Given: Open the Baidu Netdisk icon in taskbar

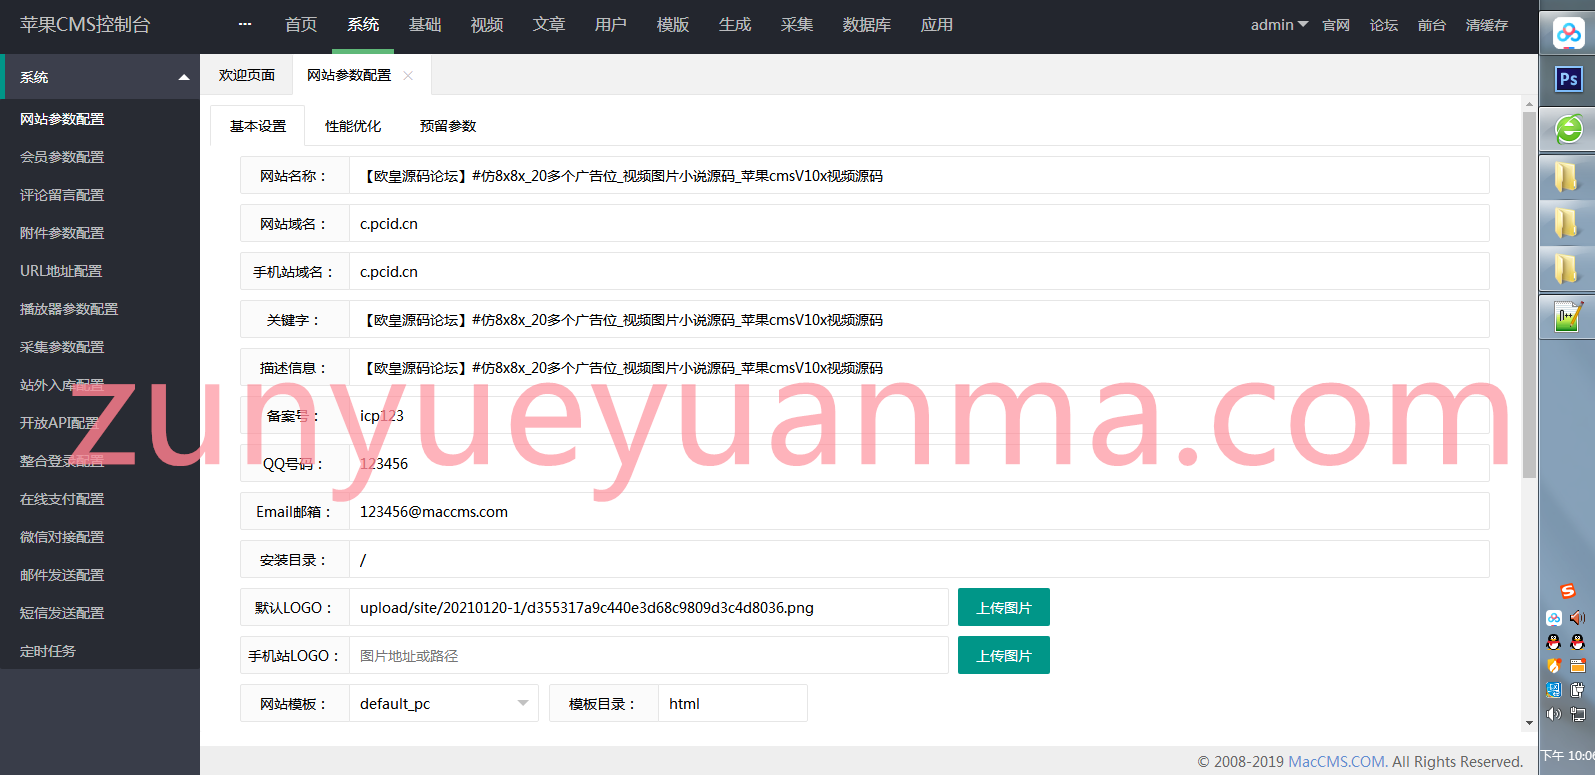Looking at the screenshot, I should coord(1568,33).
